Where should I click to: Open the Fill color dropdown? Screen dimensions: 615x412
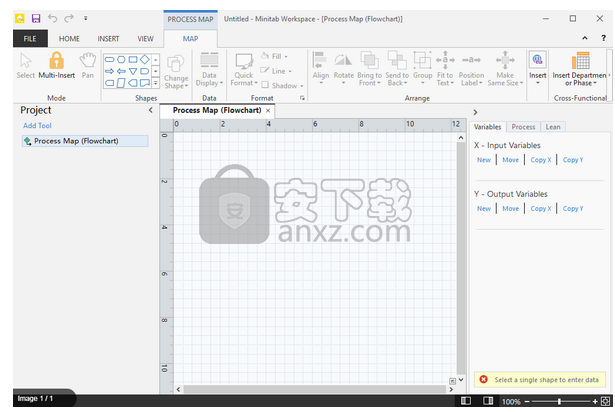pyautogui.click(x=274, y=57)
